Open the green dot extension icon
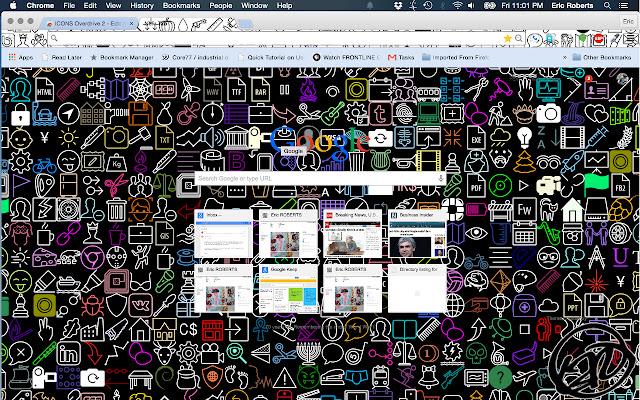This screenshot has height=400, width=640. tap(583, 39)
